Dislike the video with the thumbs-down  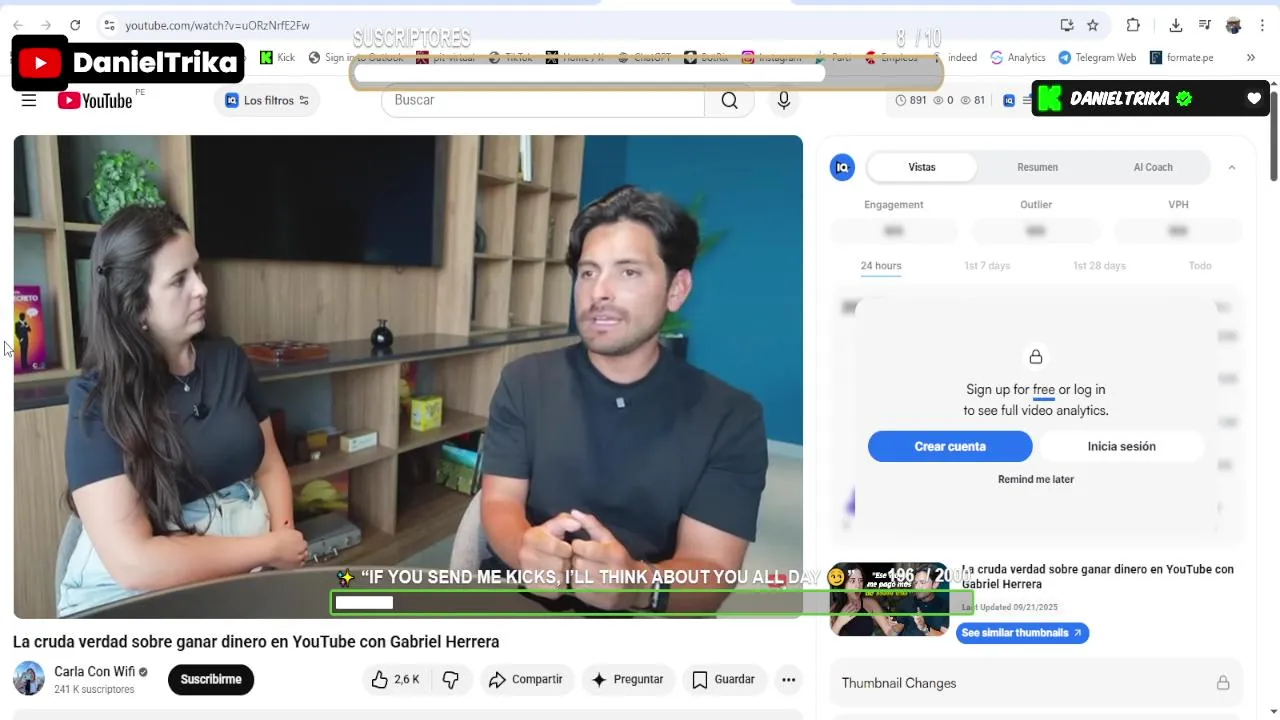point(451,680)
